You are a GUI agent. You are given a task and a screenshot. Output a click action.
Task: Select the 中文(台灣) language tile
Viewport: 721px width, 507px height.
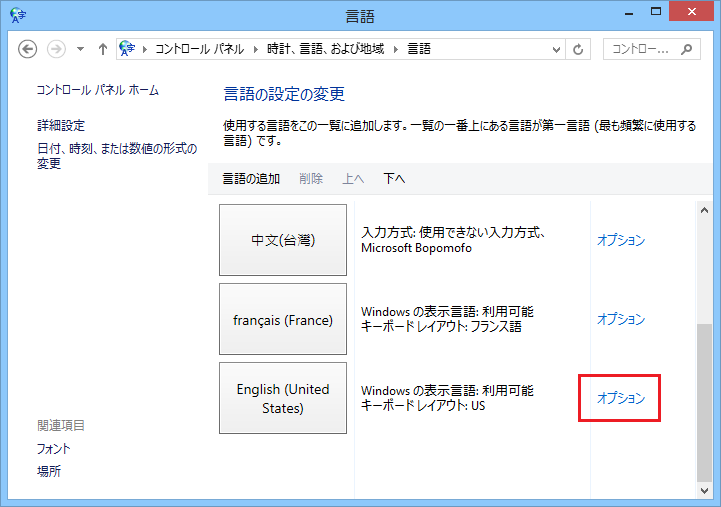[x=283, y=240]
